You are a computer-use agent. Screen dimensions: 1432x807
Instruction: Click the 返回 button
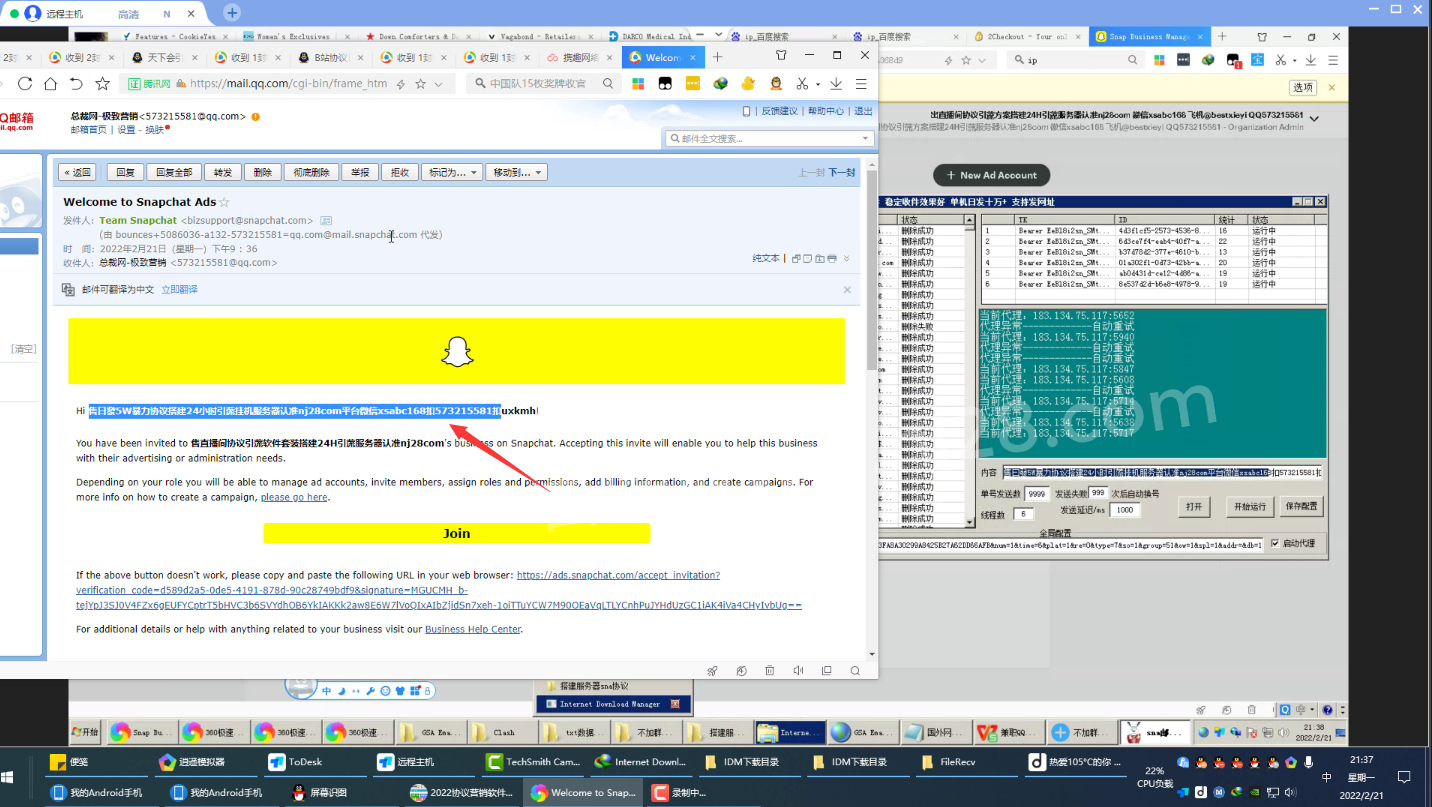coord(77,172)
